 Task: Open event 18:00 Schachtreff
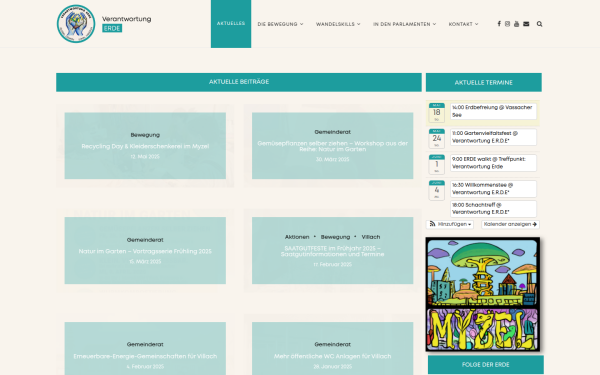[x=493, y=209]
